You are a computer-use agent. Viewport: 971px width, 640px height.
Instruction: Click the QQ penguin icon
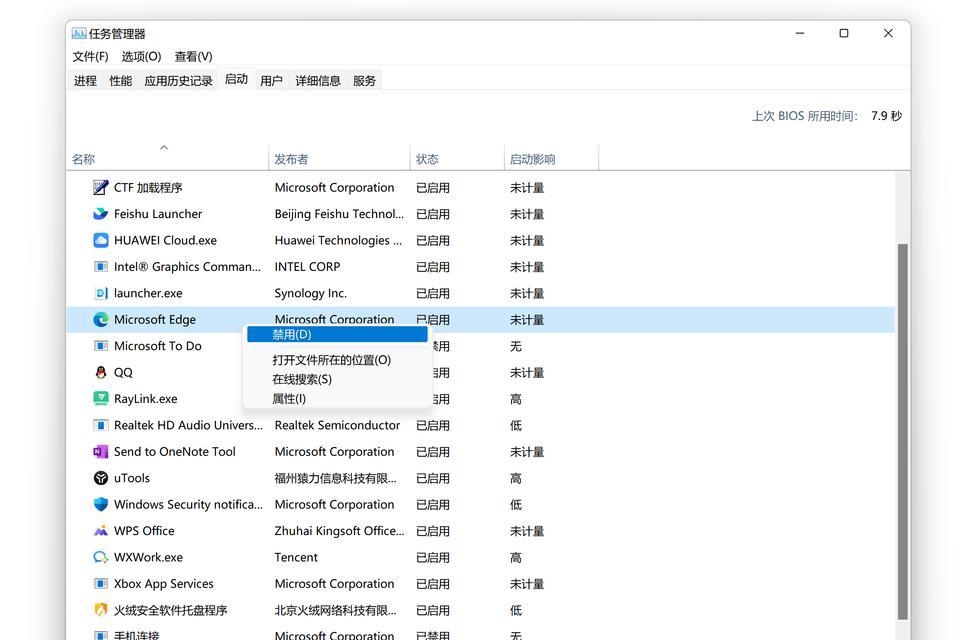tap(100, 372)
